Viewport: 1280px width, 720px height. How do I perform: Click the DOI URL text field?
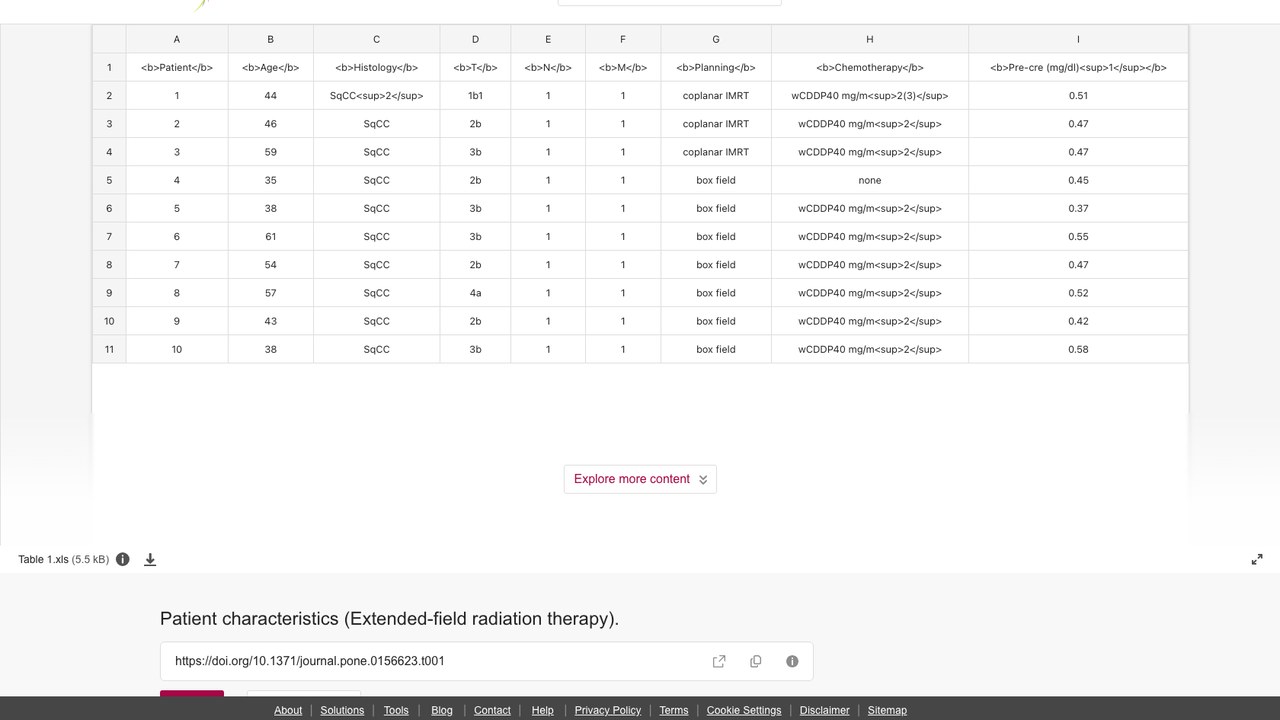tap(486, 661)
